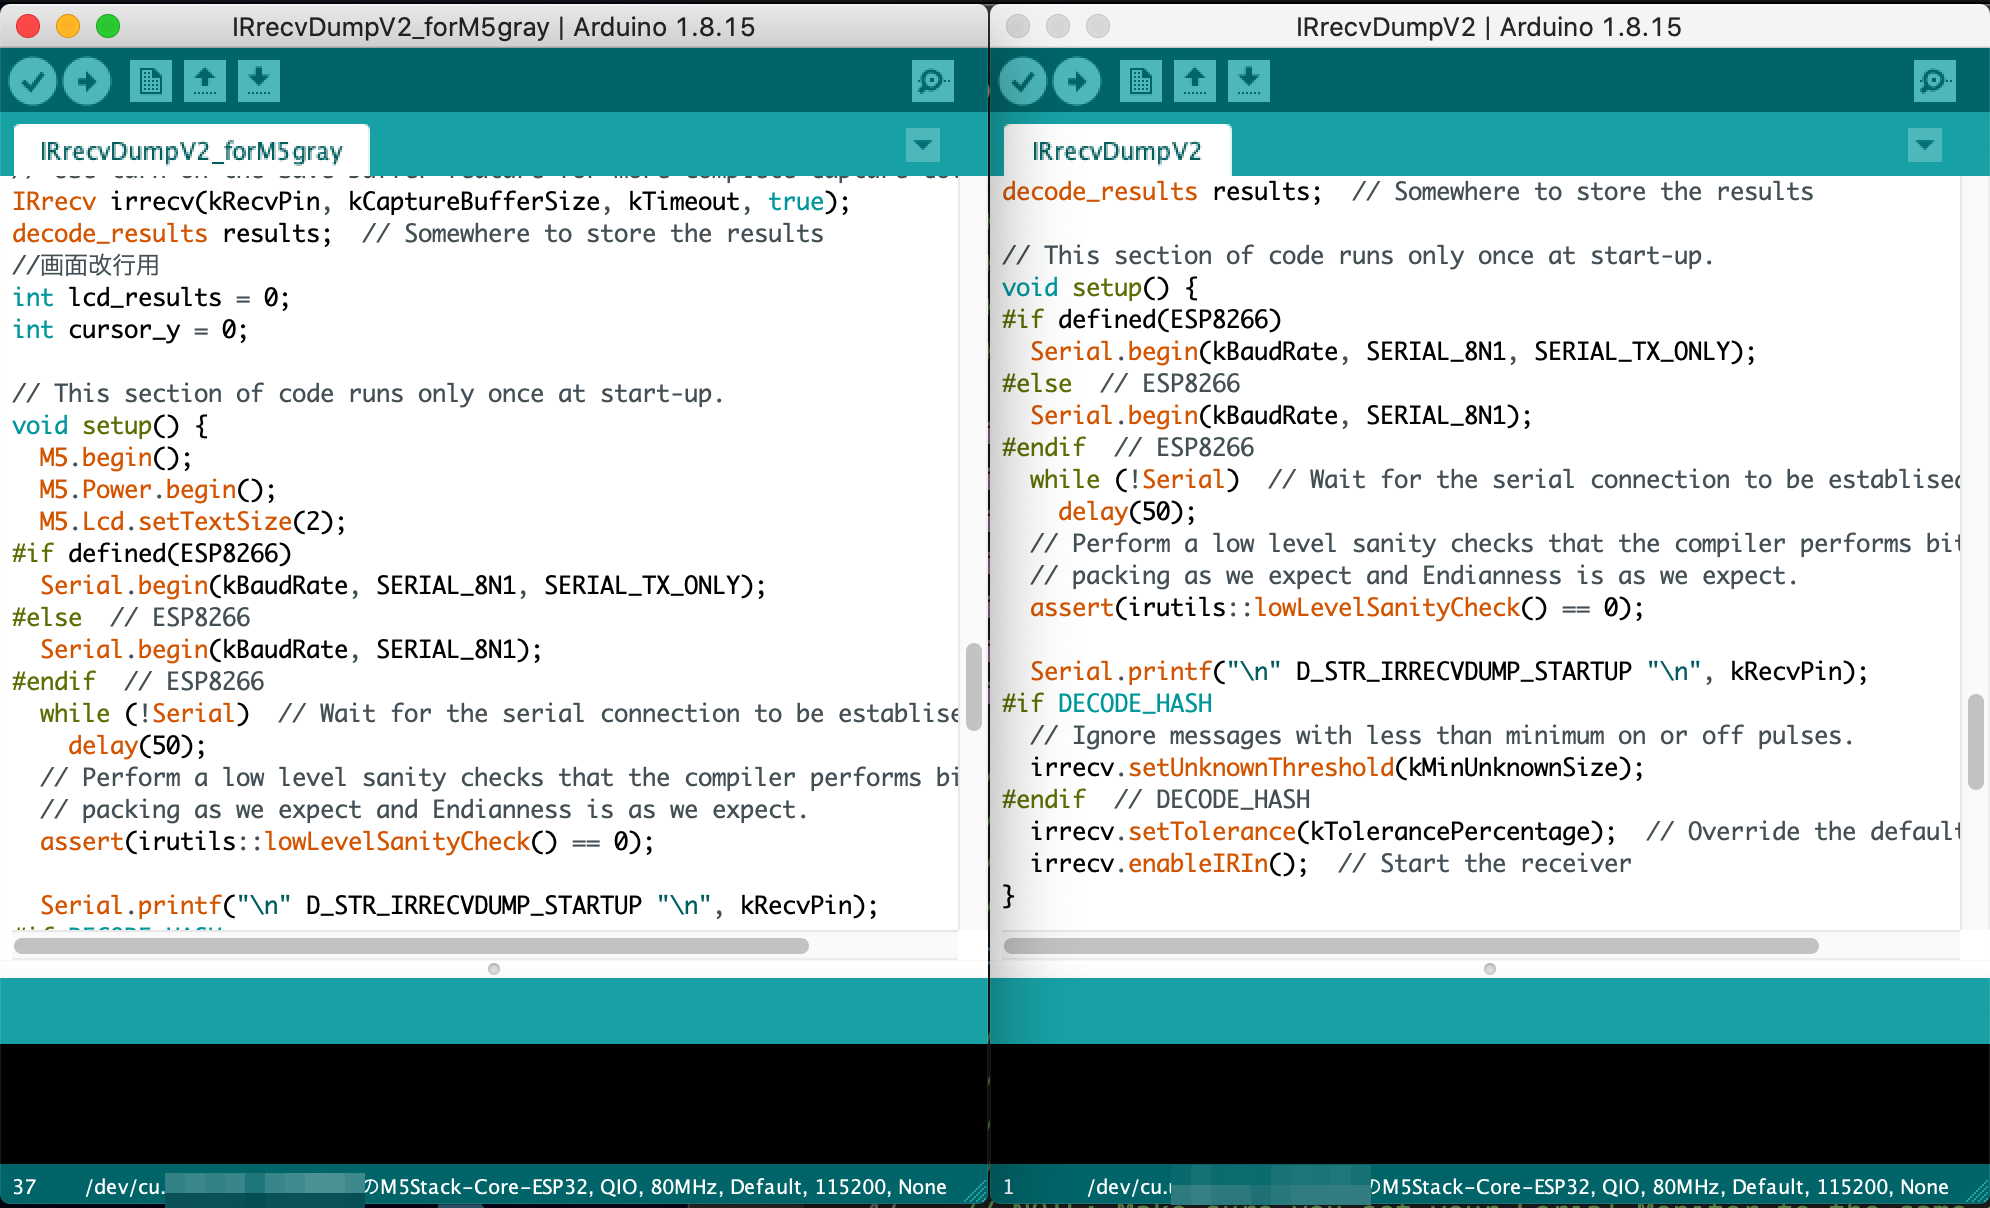Open Serial Monitor in right window
Viewport: 1990px width, 1208px height.
pyautogui.click(x=1934, y=81)
